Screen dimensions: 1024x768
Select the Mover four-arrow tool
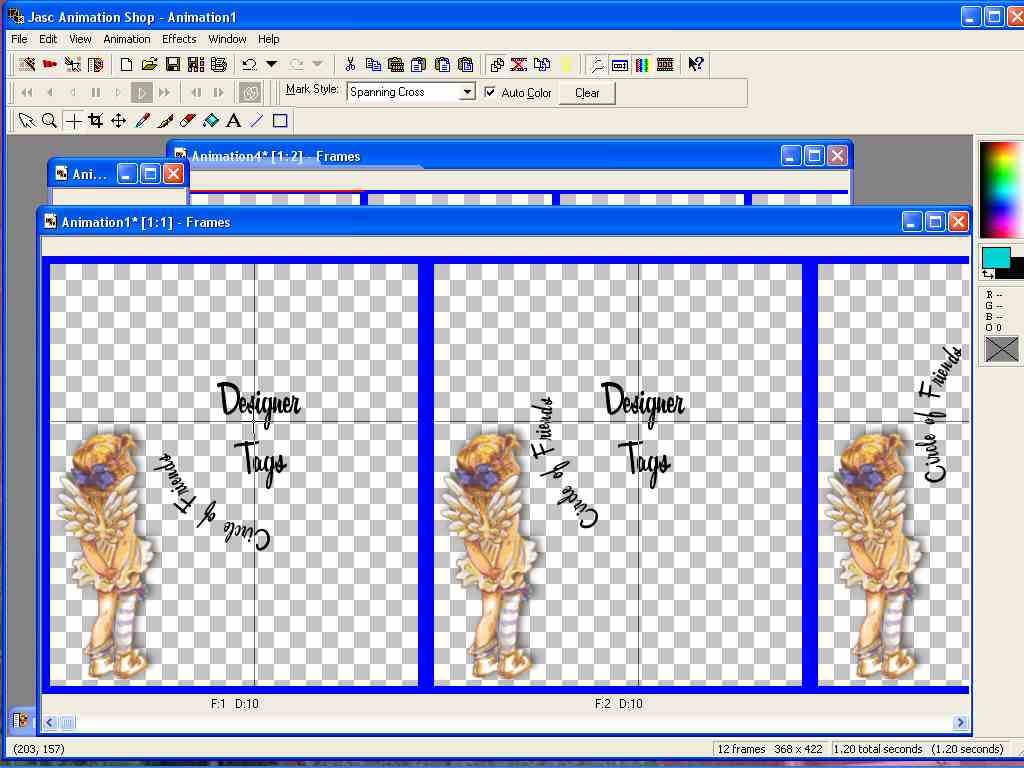[x=118, y=121]
